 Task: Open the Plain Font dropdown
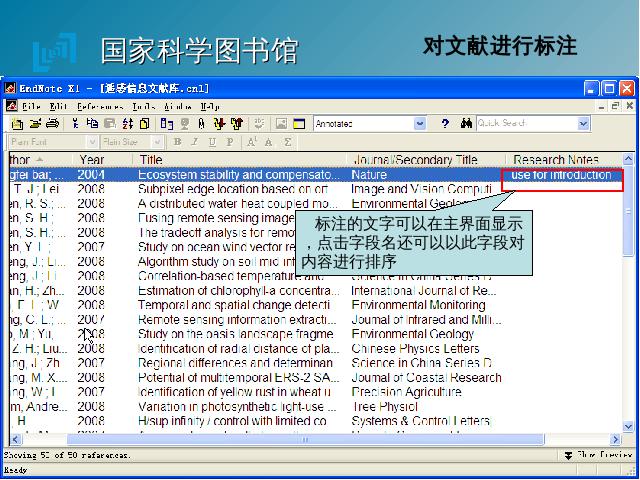87,142
